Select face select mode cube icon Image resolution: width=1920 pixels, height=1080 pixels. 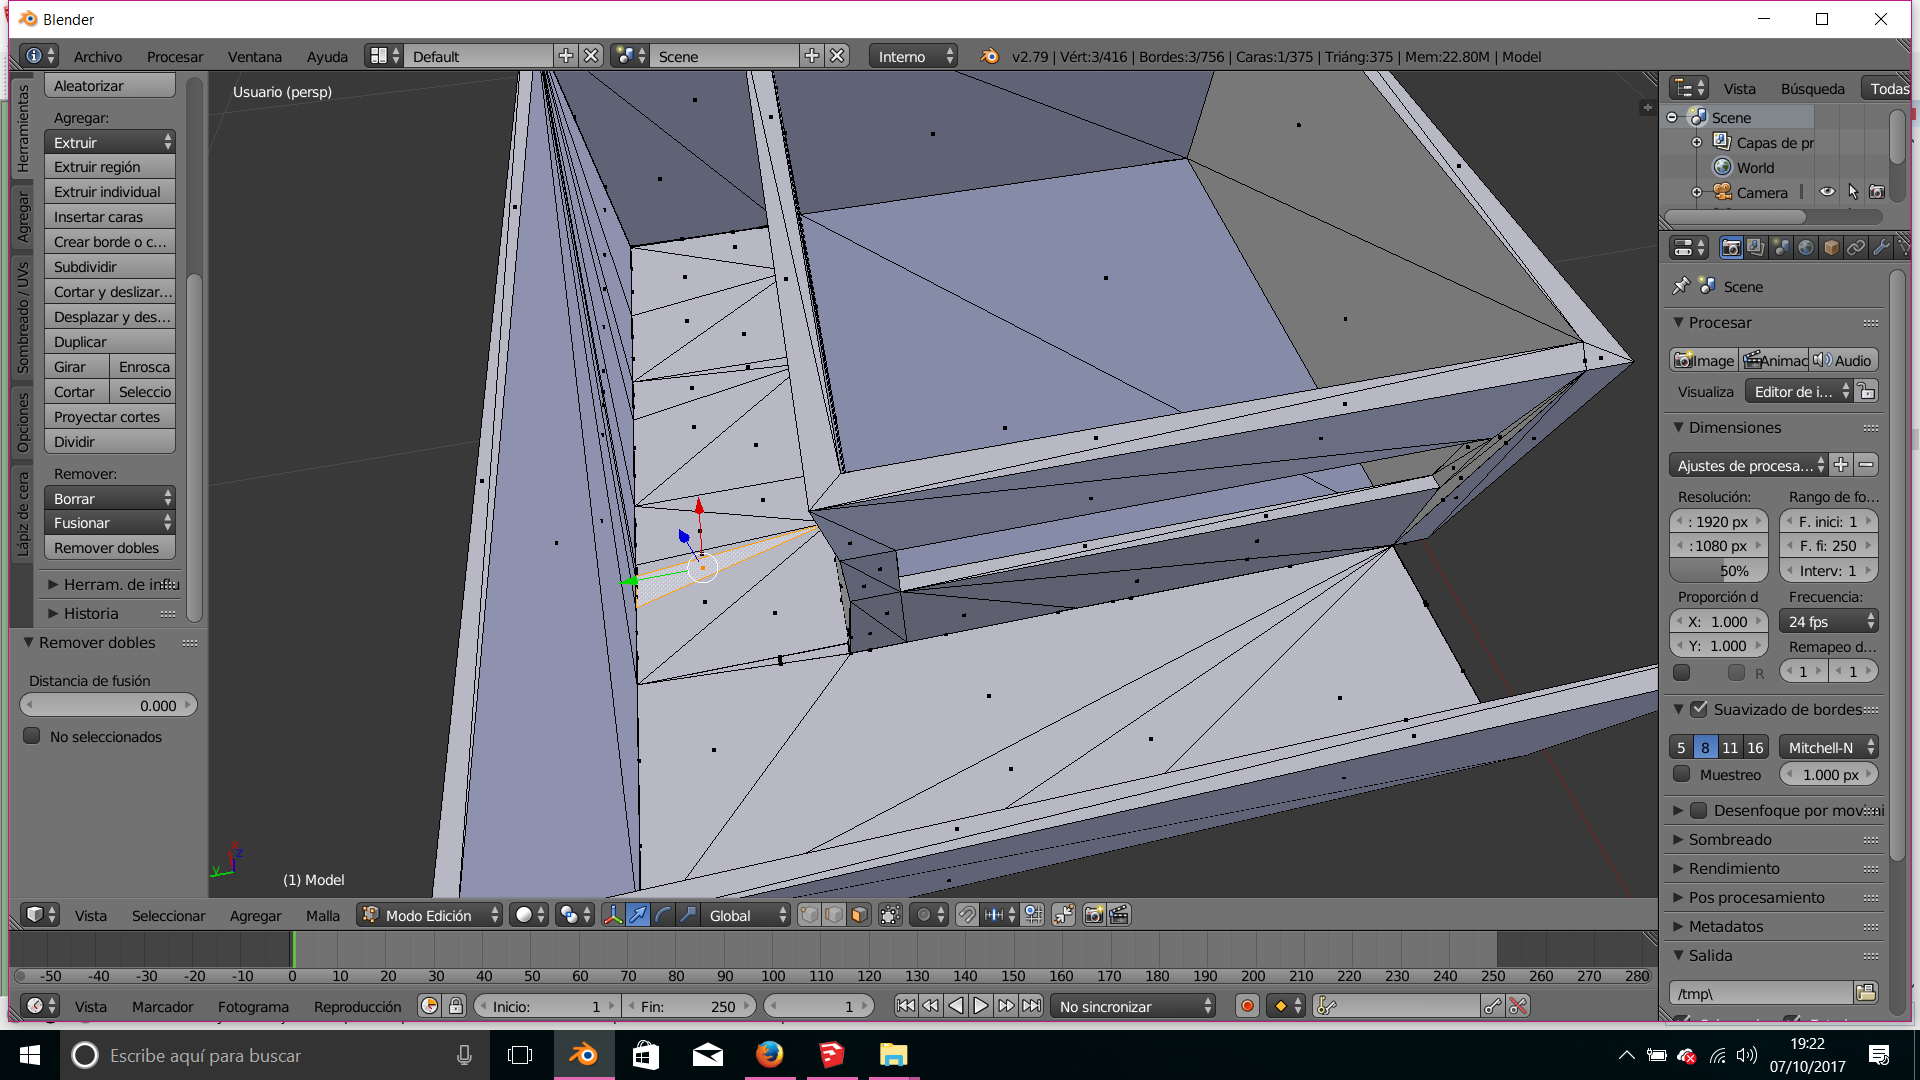point(859,915)
